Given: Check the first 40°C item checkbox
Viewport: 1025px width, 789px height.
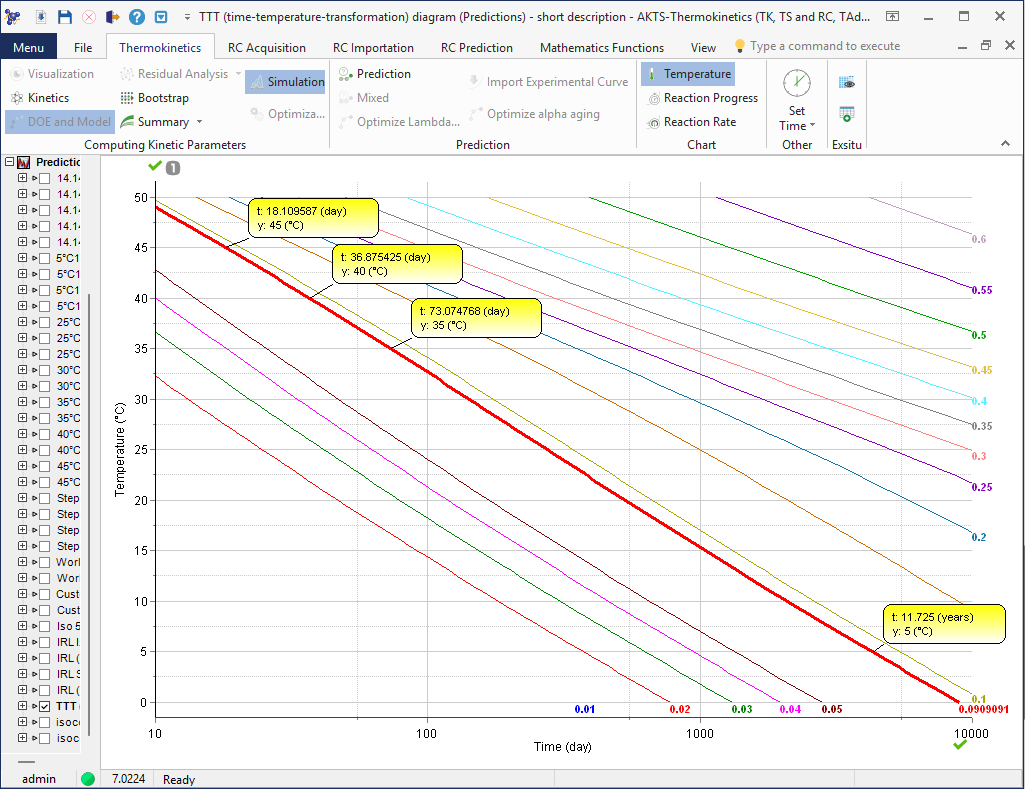Looking at the screenshot, I should (44, 434).
